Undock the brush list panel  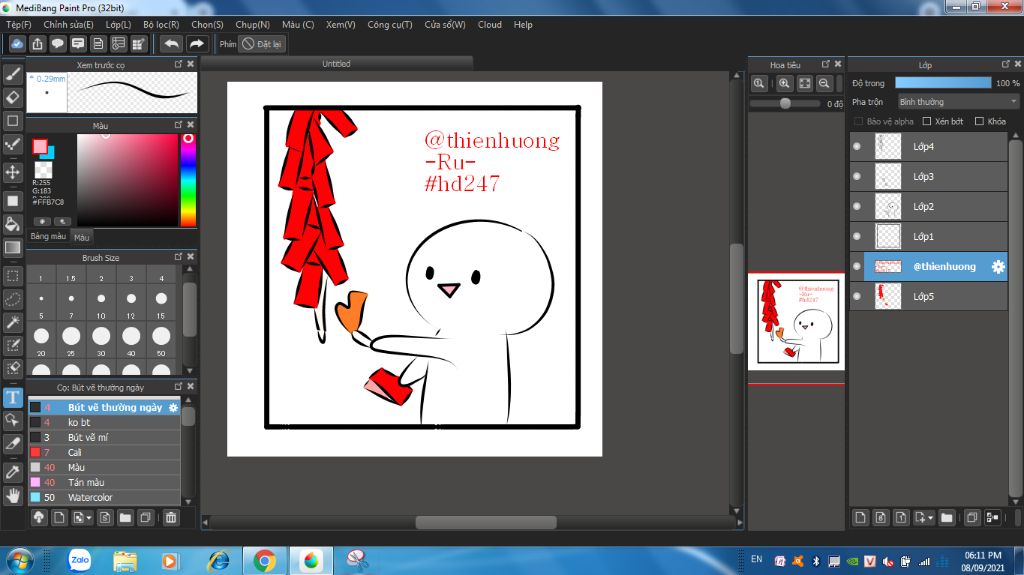(178, 387)
